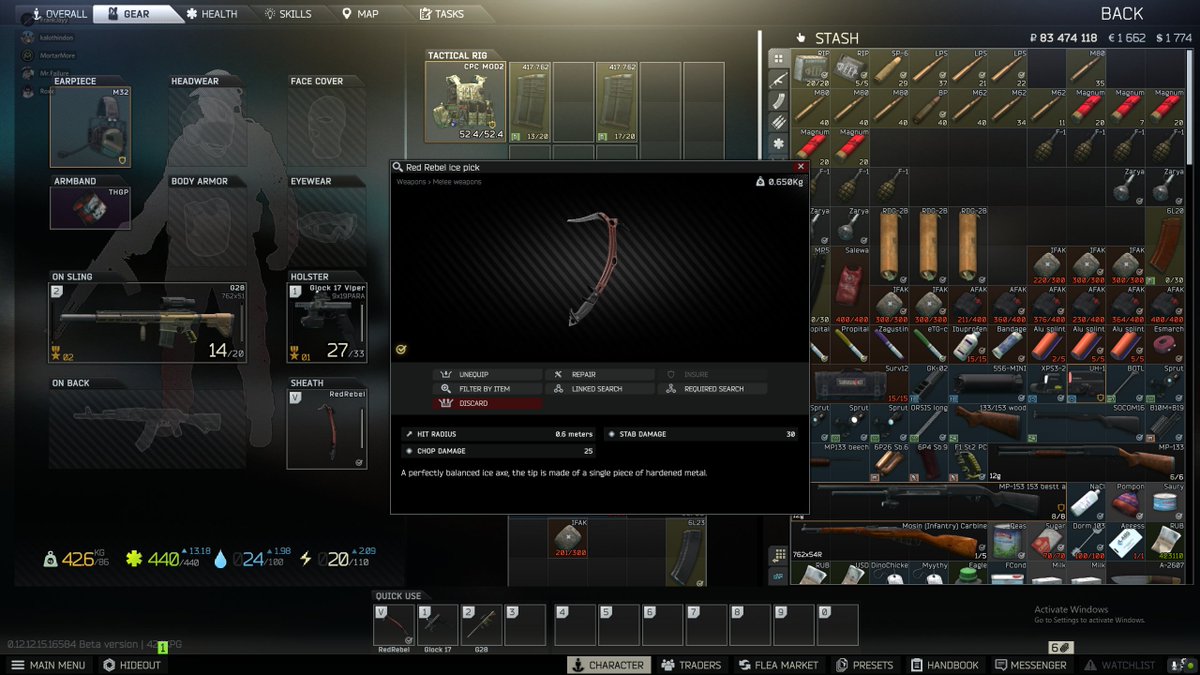
Task: Select the Pompon hat in stash
Action: point(1125,501)
